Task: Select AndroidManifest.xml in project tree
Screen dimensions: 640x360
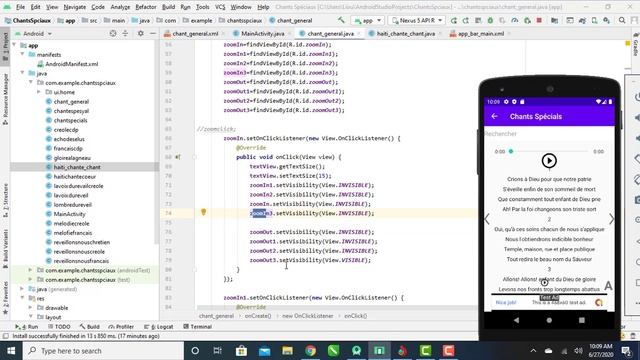Action: (71, 64)
